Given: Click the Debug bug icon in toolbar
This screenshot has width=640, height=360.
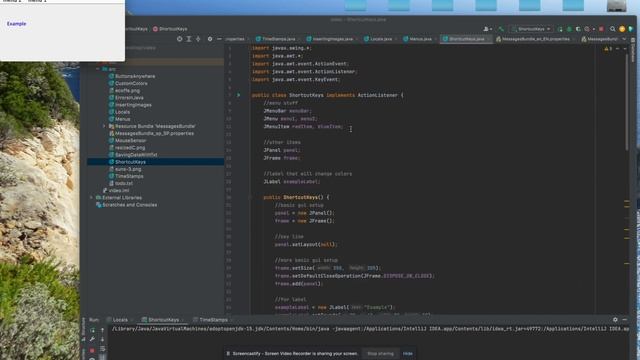Looking at the screenshot, I should 569,29.
